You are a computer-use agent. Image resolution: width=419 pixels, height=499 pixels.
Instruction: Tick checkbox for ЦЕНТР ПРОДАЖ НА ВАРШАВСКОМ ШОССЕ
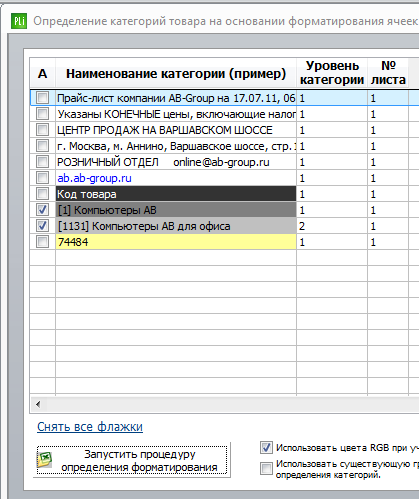(42, 130)
